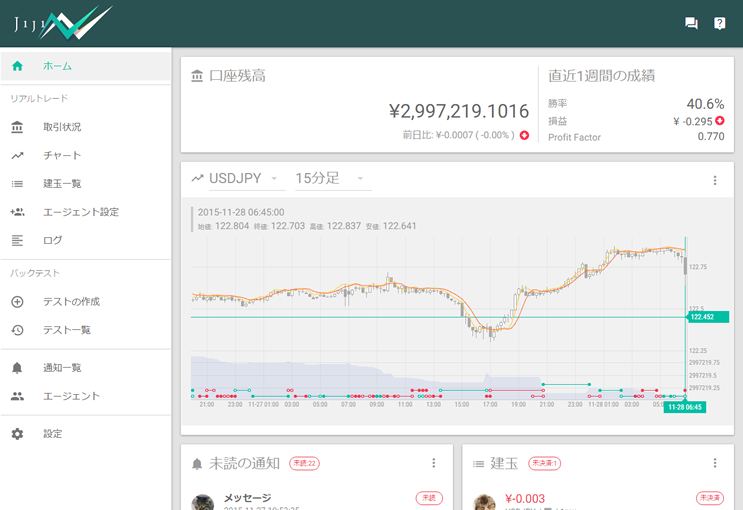The width and height of the screenshot is (743, 510).
Task: Open テストの作成 in the sidebar
Action: tap(85, 301)
